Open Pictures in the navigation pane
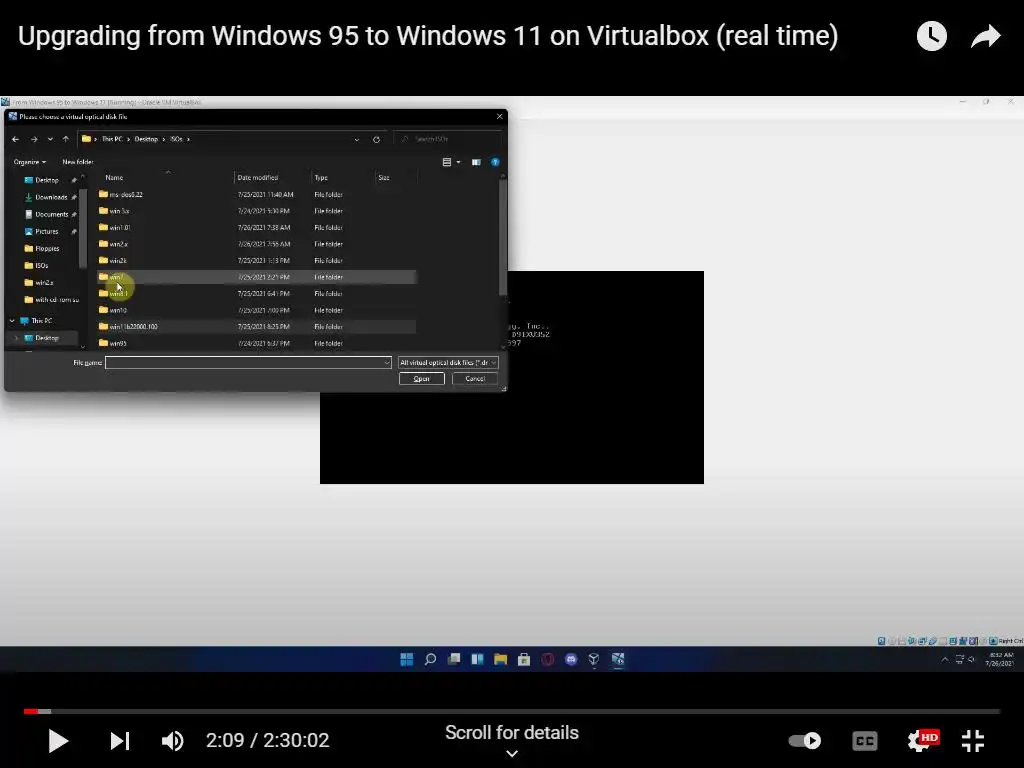This screenshot has height=768, width=1024. click(x=46, y=231)
